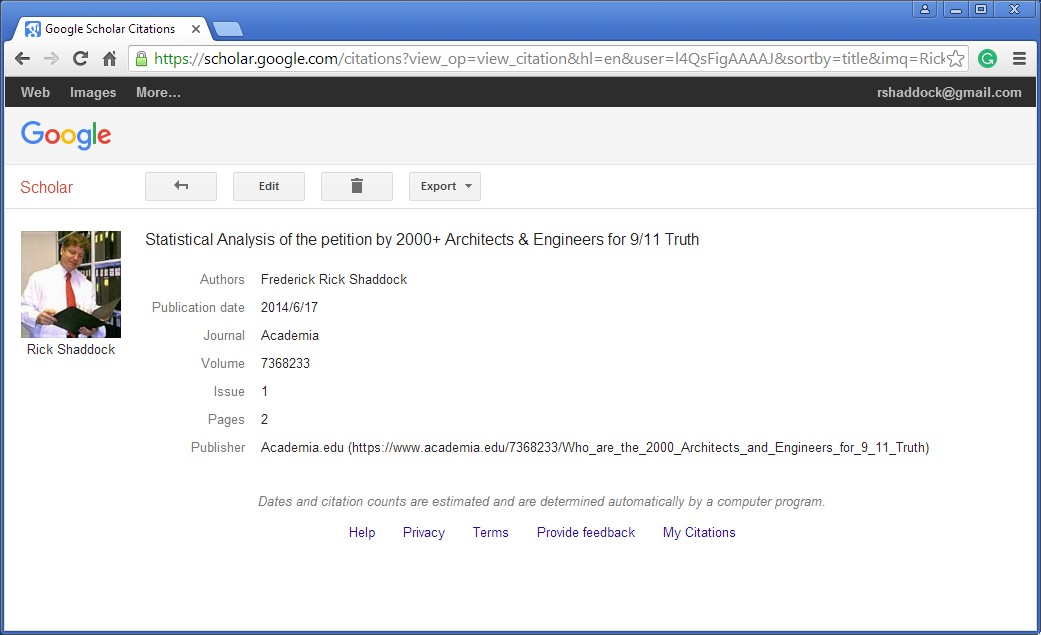Open a new browser tab
The image size is (1041, 635).
(228, 29)
